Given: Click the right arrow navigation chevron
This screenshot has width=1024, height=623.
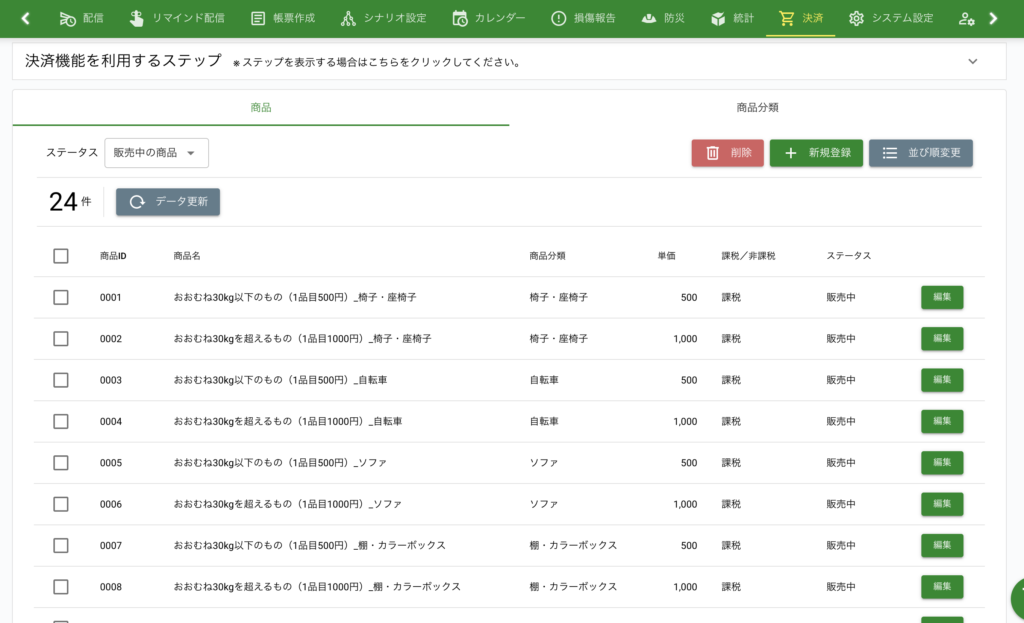Looking at the screenshot, I should (x=993, y=18).
